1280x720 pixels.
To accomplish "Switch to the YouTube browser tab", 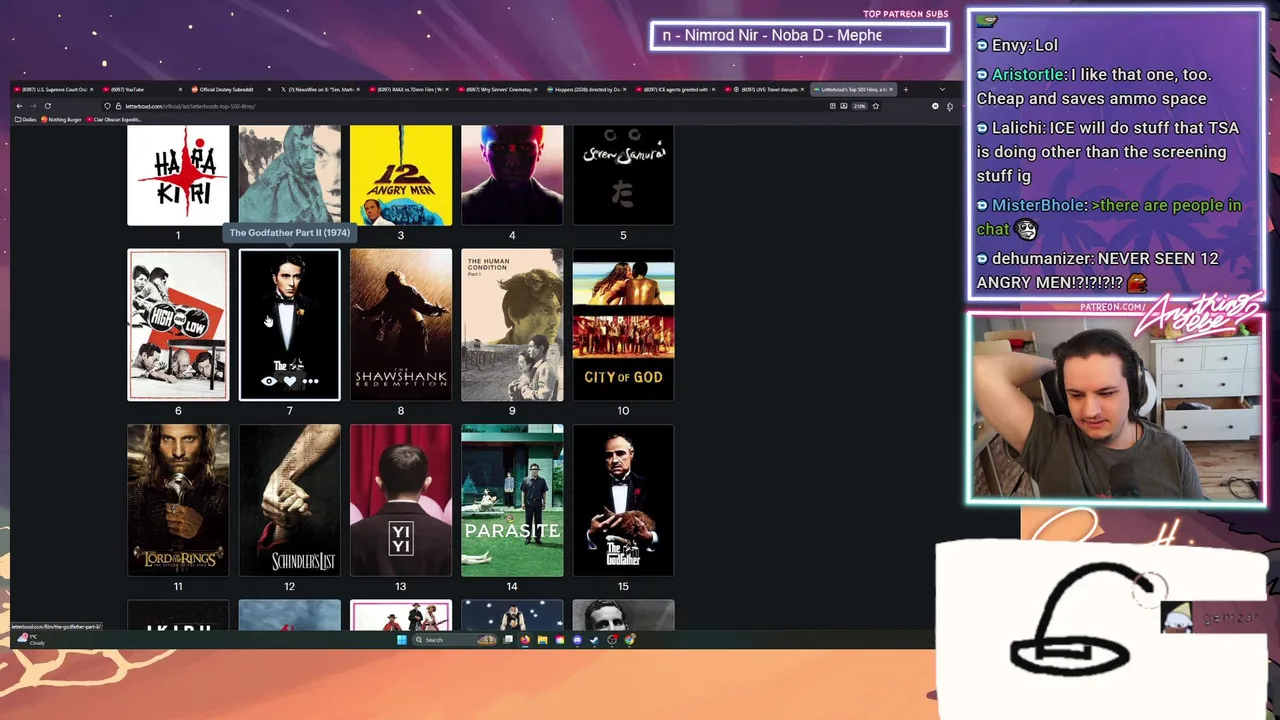I will (143, 89).
